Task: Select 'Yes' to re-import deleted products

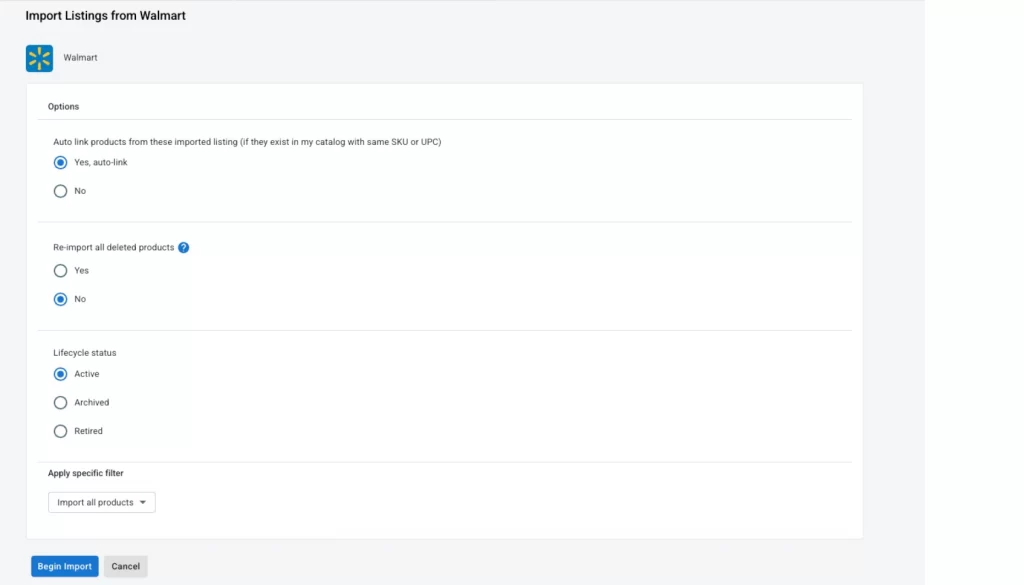Action: (x=60, y=271)
